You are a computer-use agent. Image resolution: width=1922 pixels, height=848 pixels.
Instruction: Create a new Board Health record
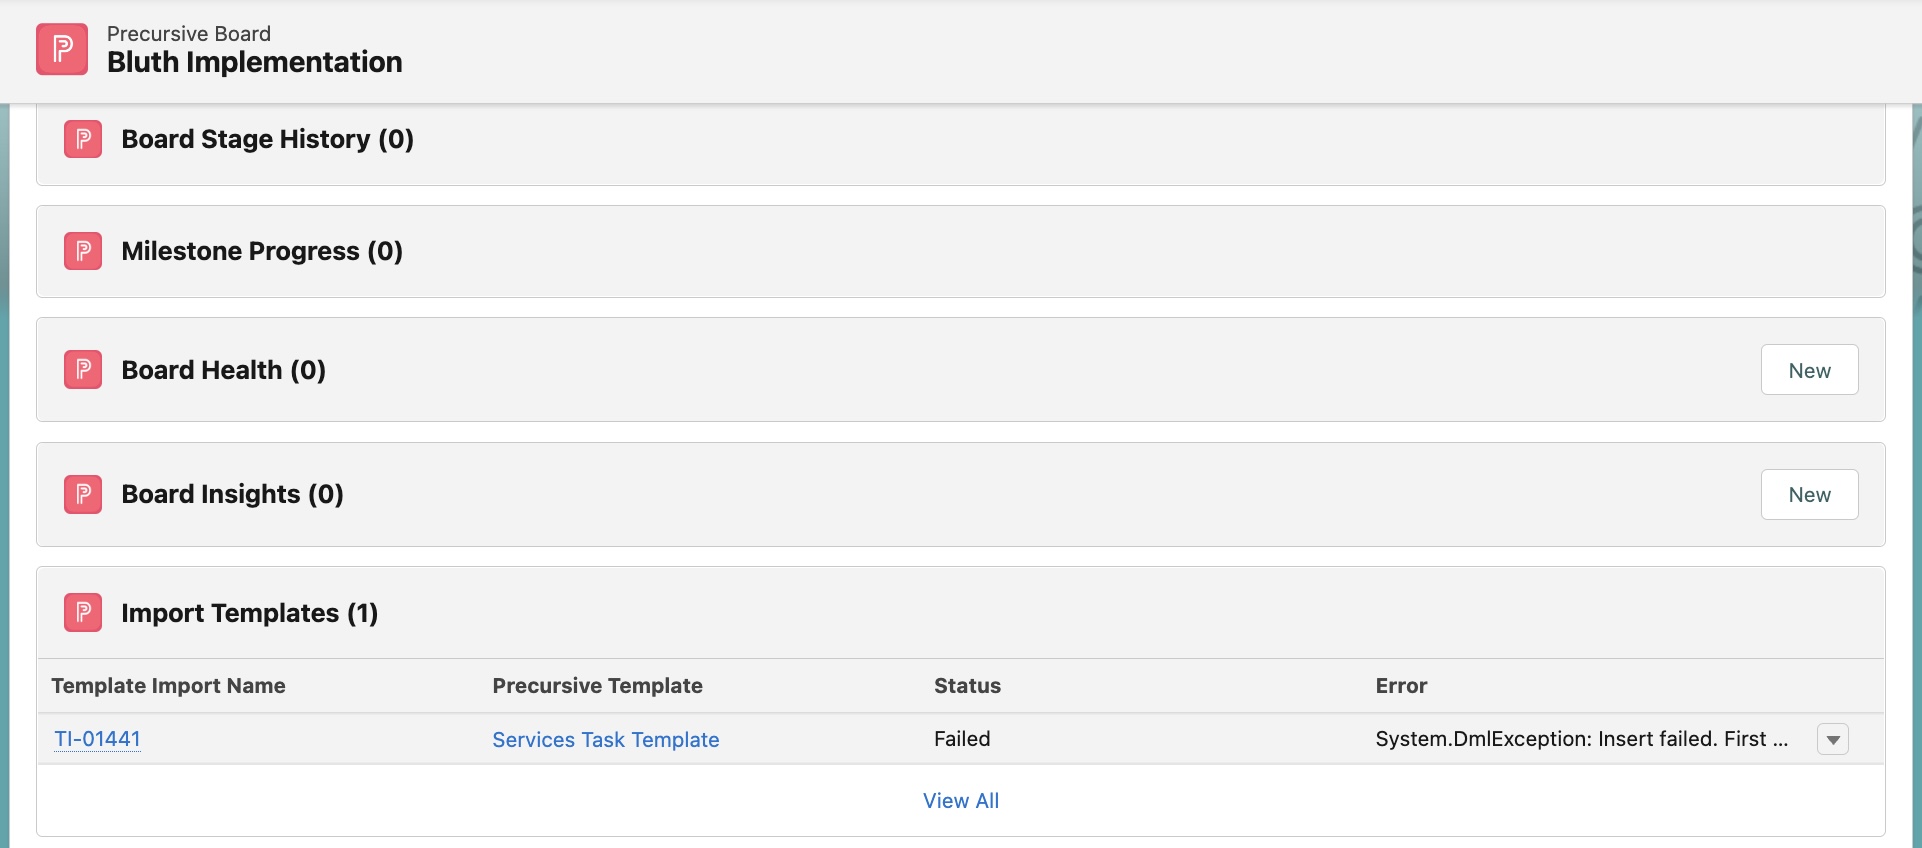point(1808,370)
